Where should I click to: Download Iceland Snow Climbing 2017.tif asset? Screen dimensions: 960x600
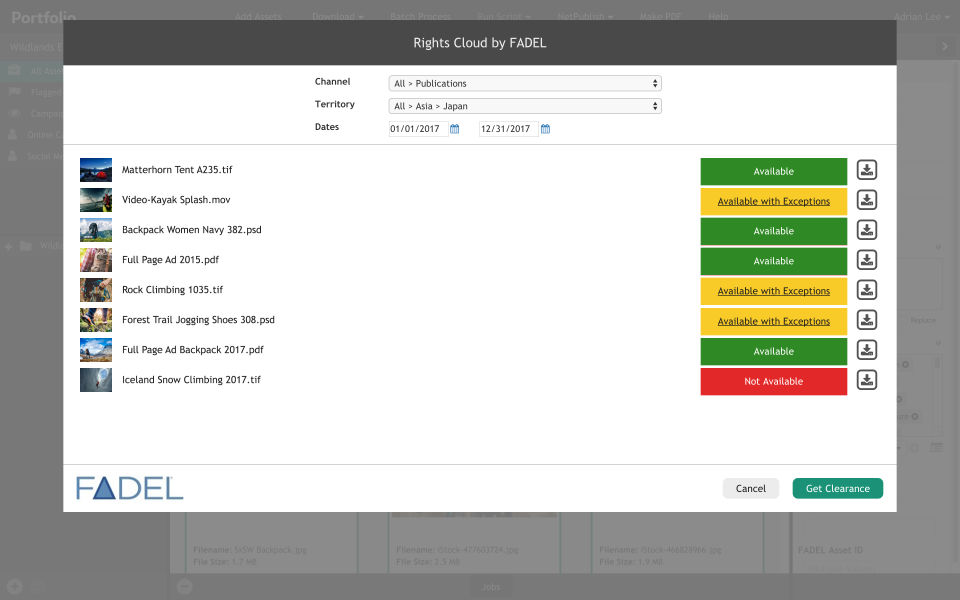(866, 380)
